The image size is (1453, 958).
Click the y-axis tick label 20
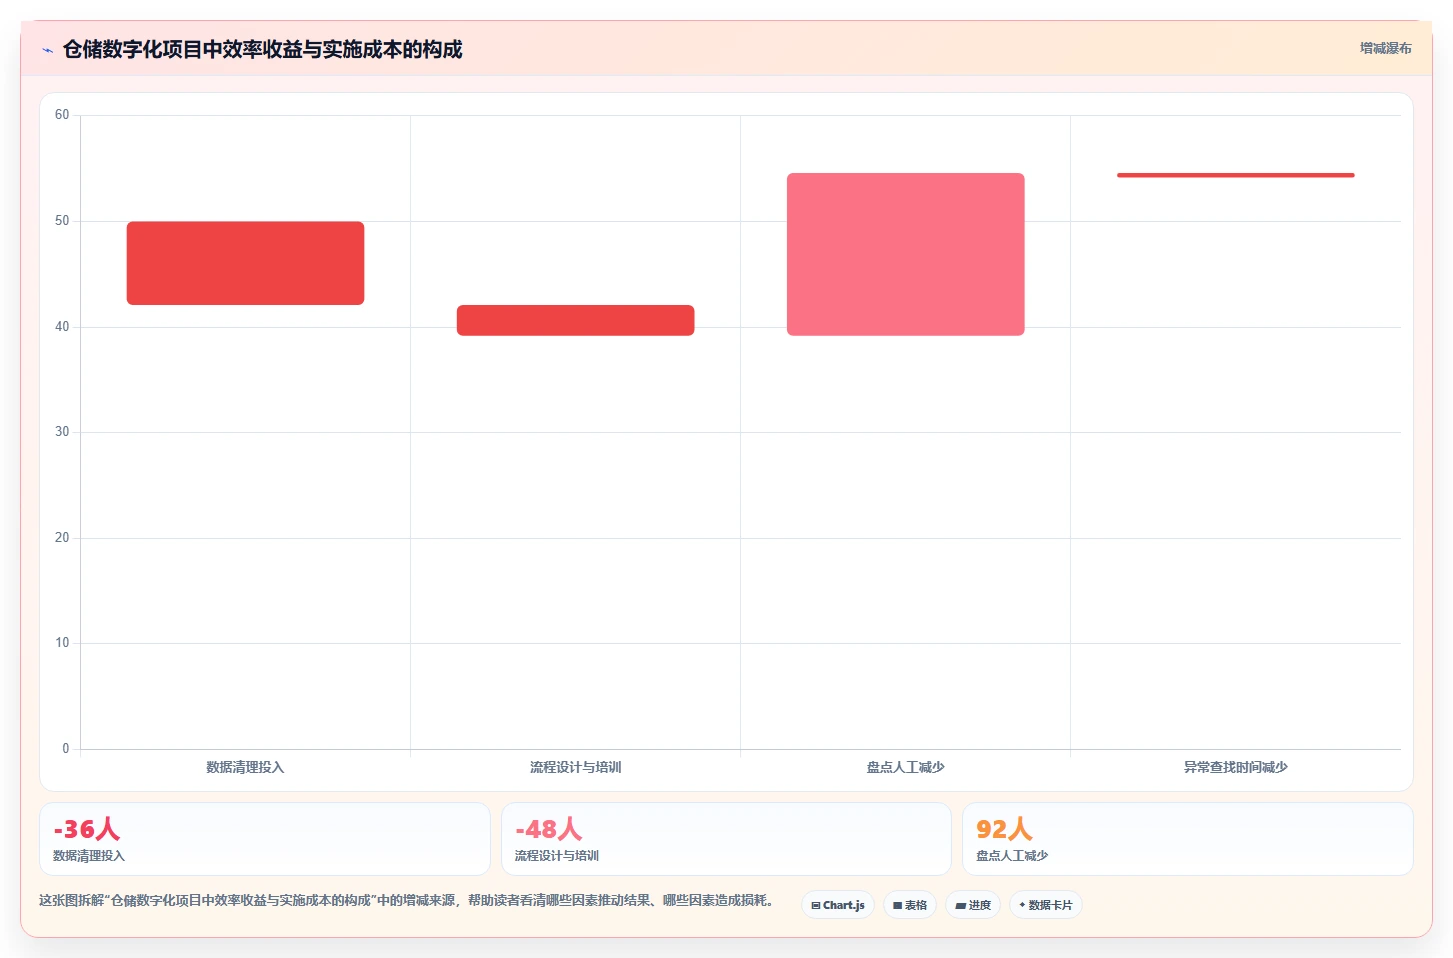[62, 538]
